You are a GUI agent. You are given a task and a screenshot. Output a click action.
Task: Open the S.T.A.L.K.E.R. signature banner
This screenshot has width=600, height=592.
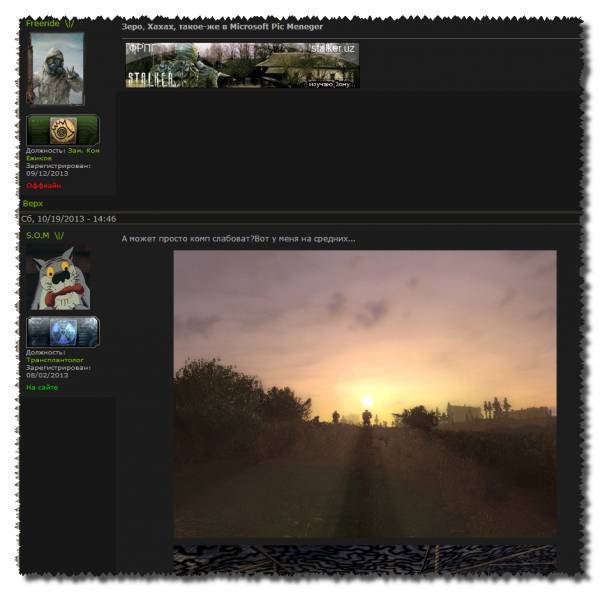pos(242,65)
